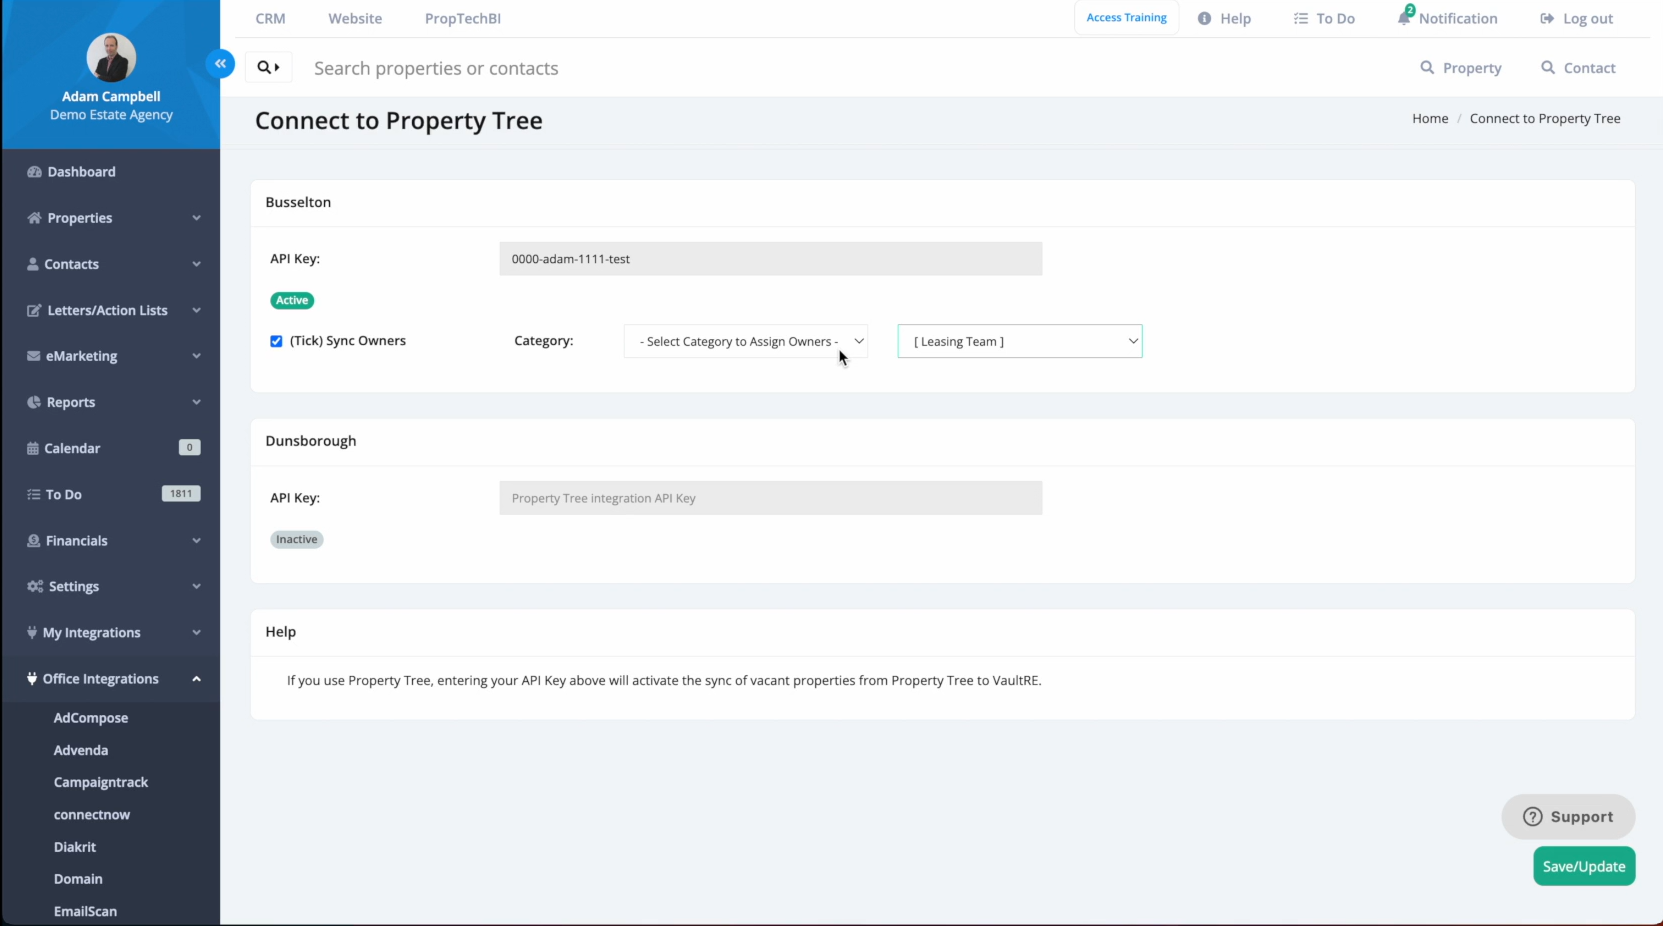Expand the Properties sidebar menu
The height and width of the screenshot is (926, 1663).
111,218
